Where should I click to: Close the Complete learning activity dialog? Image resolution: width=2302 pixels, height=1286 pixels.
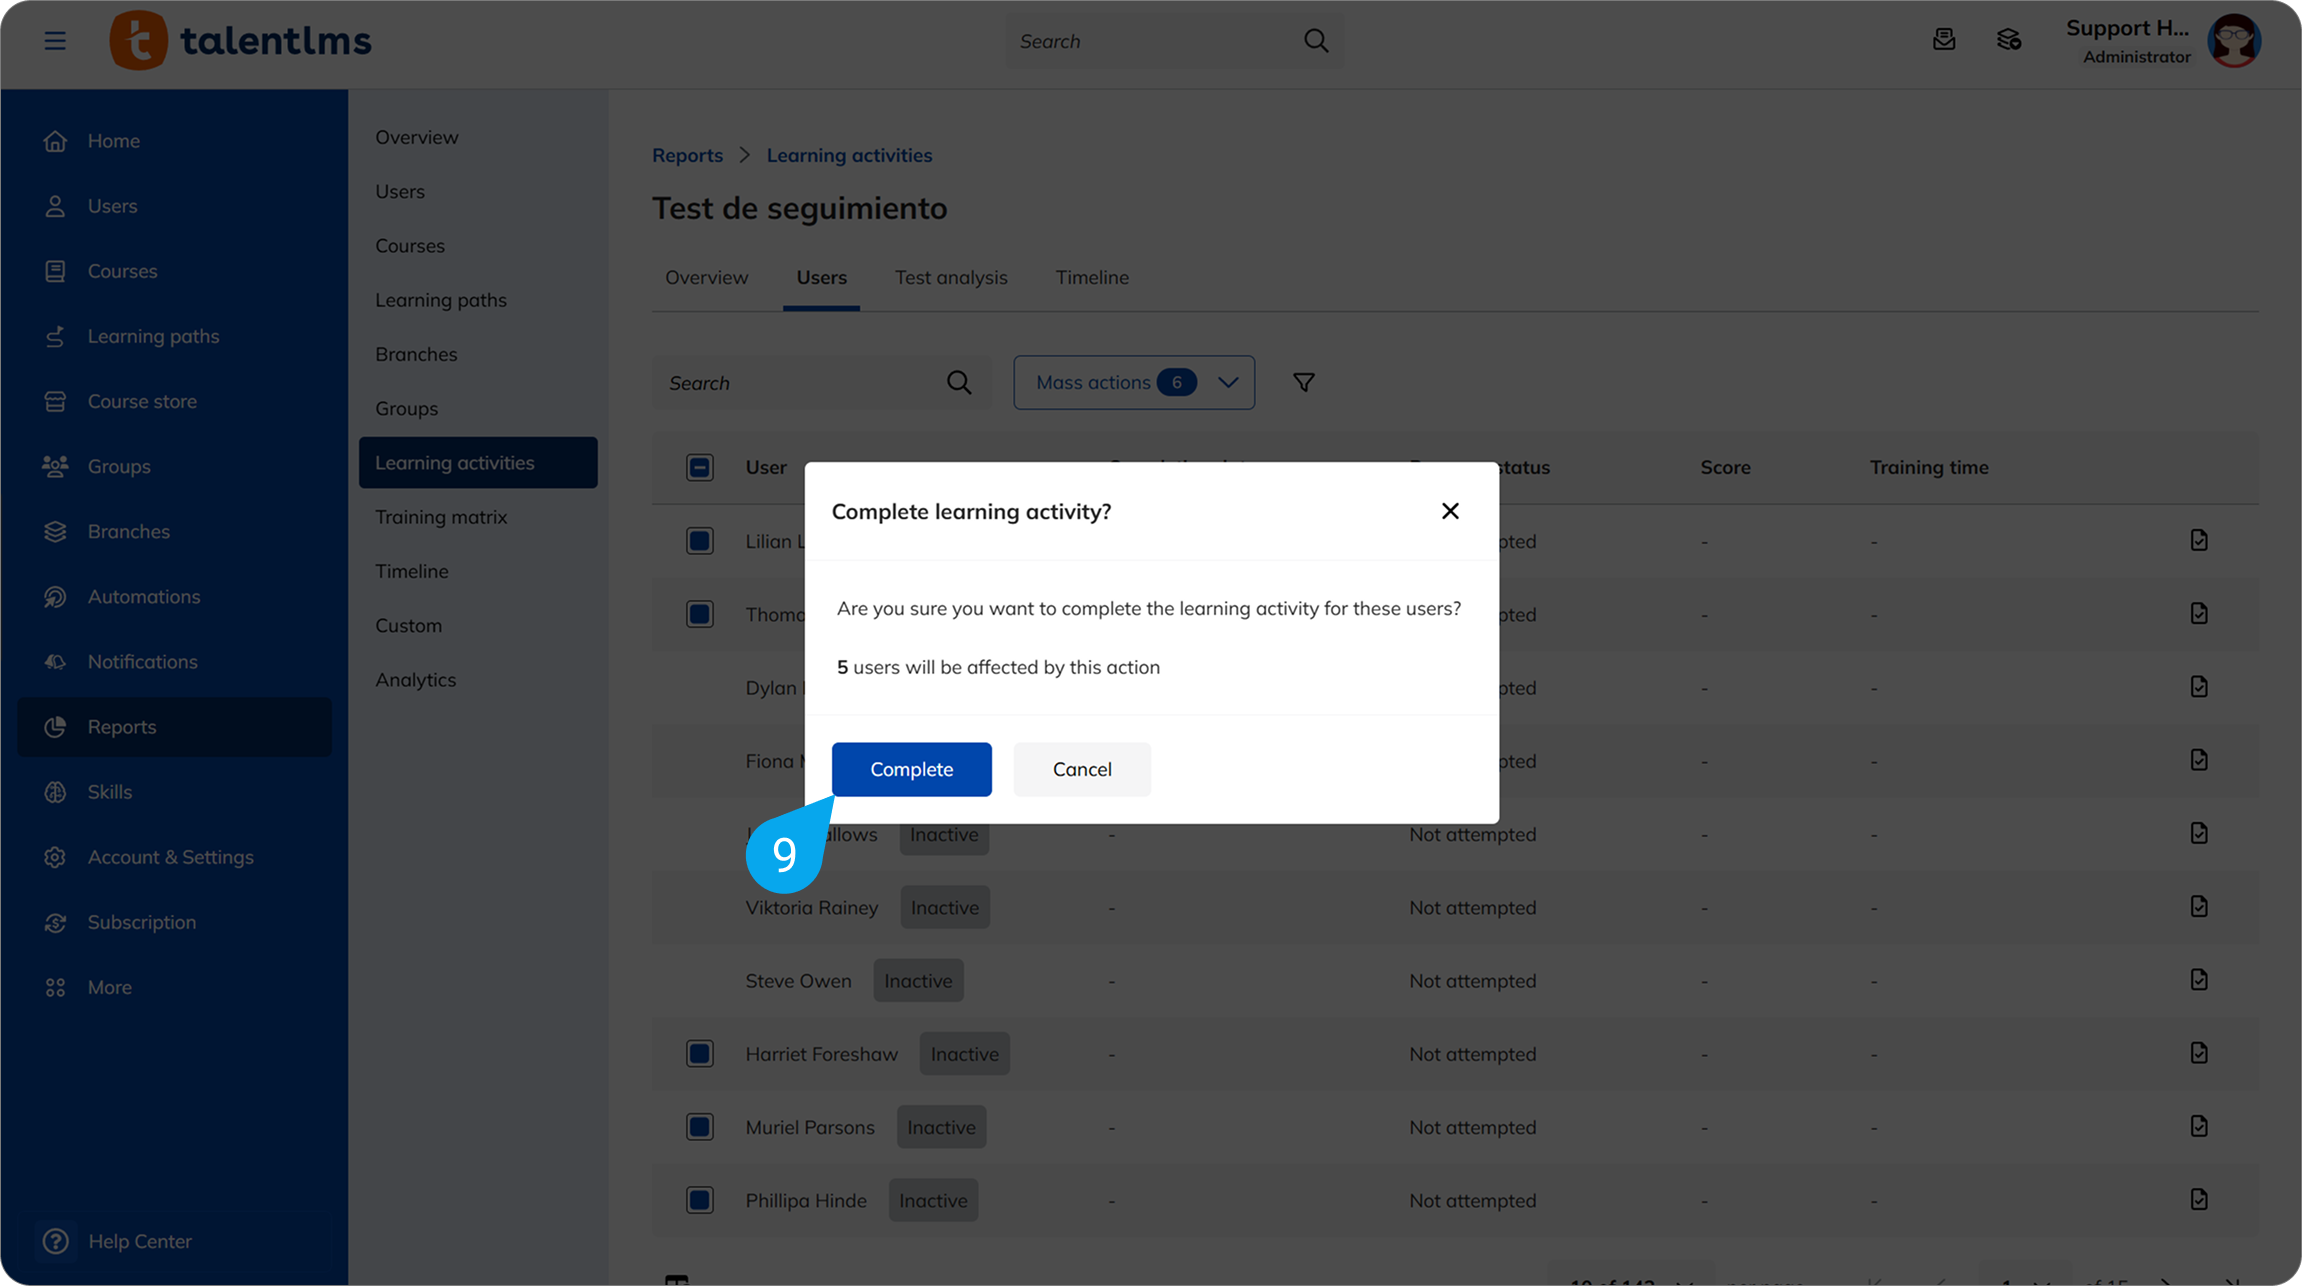coord(1450,511)
